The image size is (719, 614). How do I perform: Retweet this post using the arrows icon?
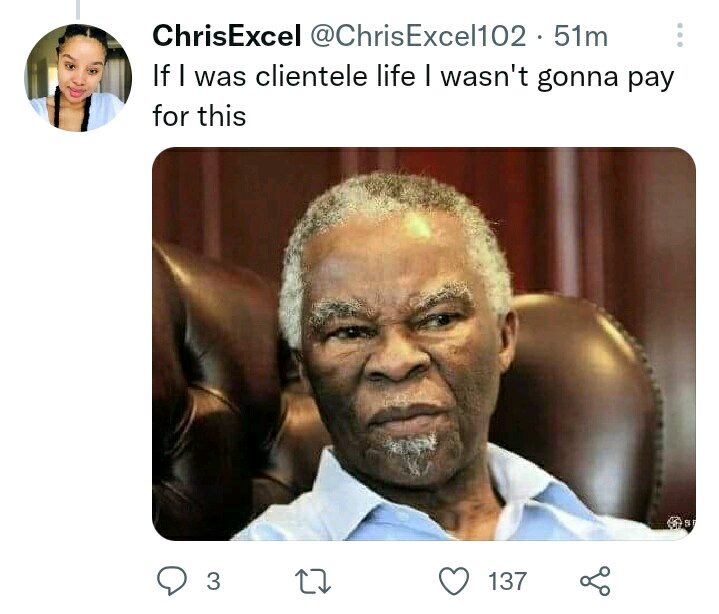point(313,581)
